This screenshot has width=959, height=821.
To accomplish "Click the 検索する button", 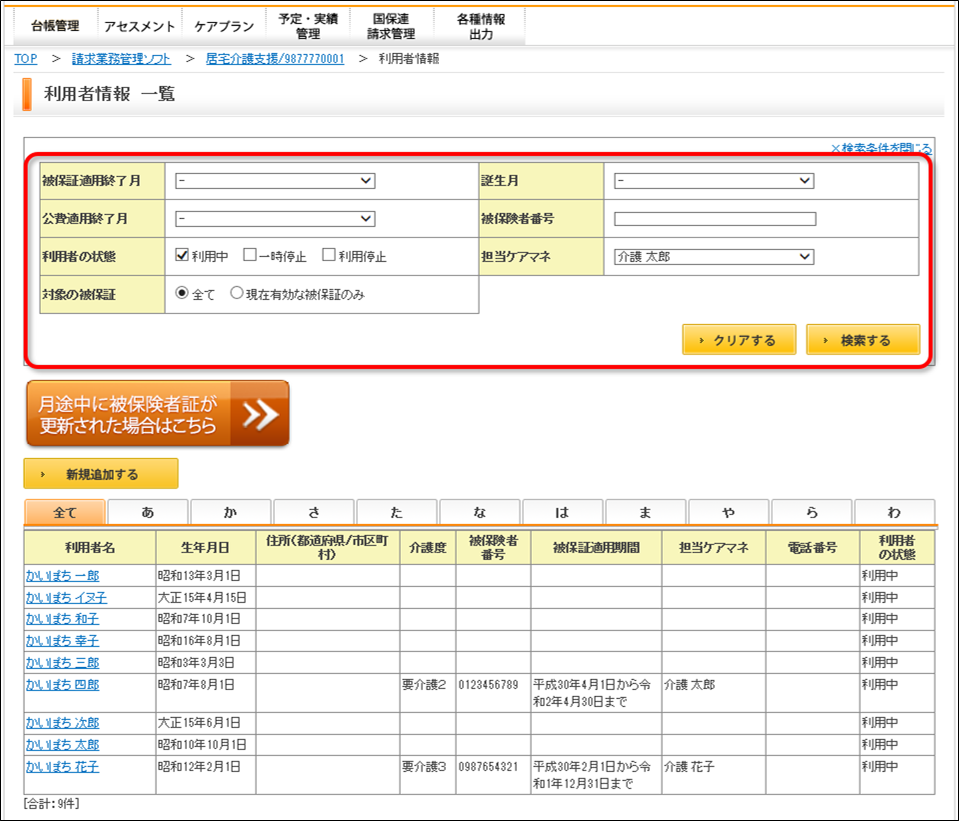I will coord(863,340).
